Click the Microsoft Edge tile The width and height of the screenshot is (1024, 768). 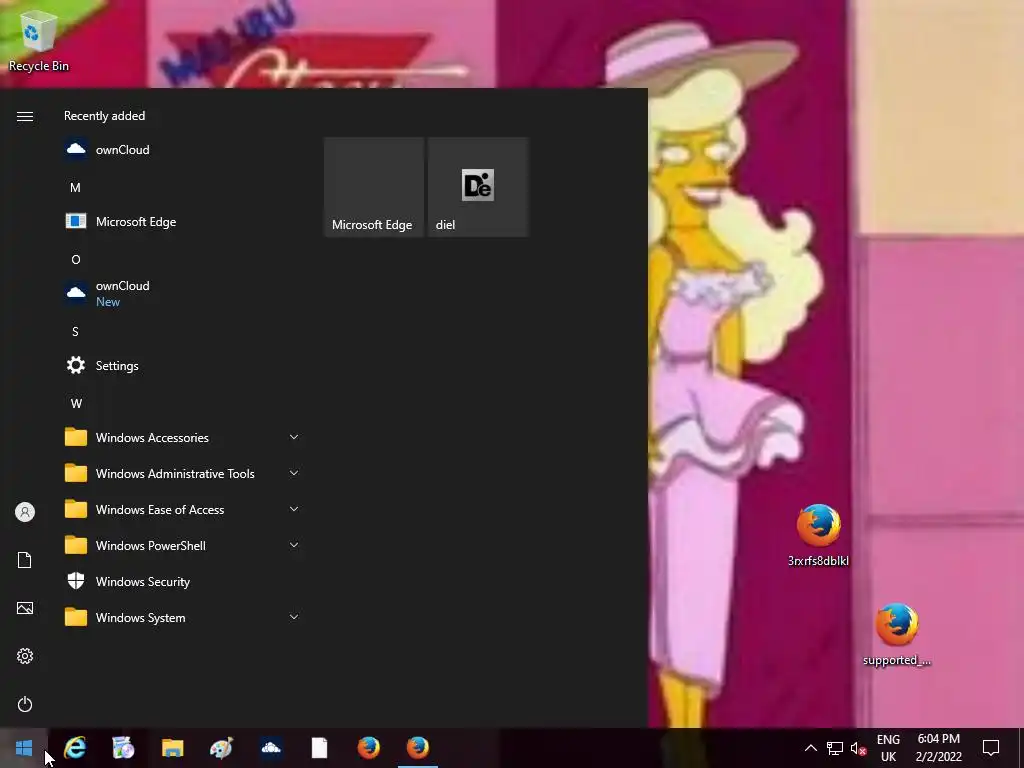point(374,187)
